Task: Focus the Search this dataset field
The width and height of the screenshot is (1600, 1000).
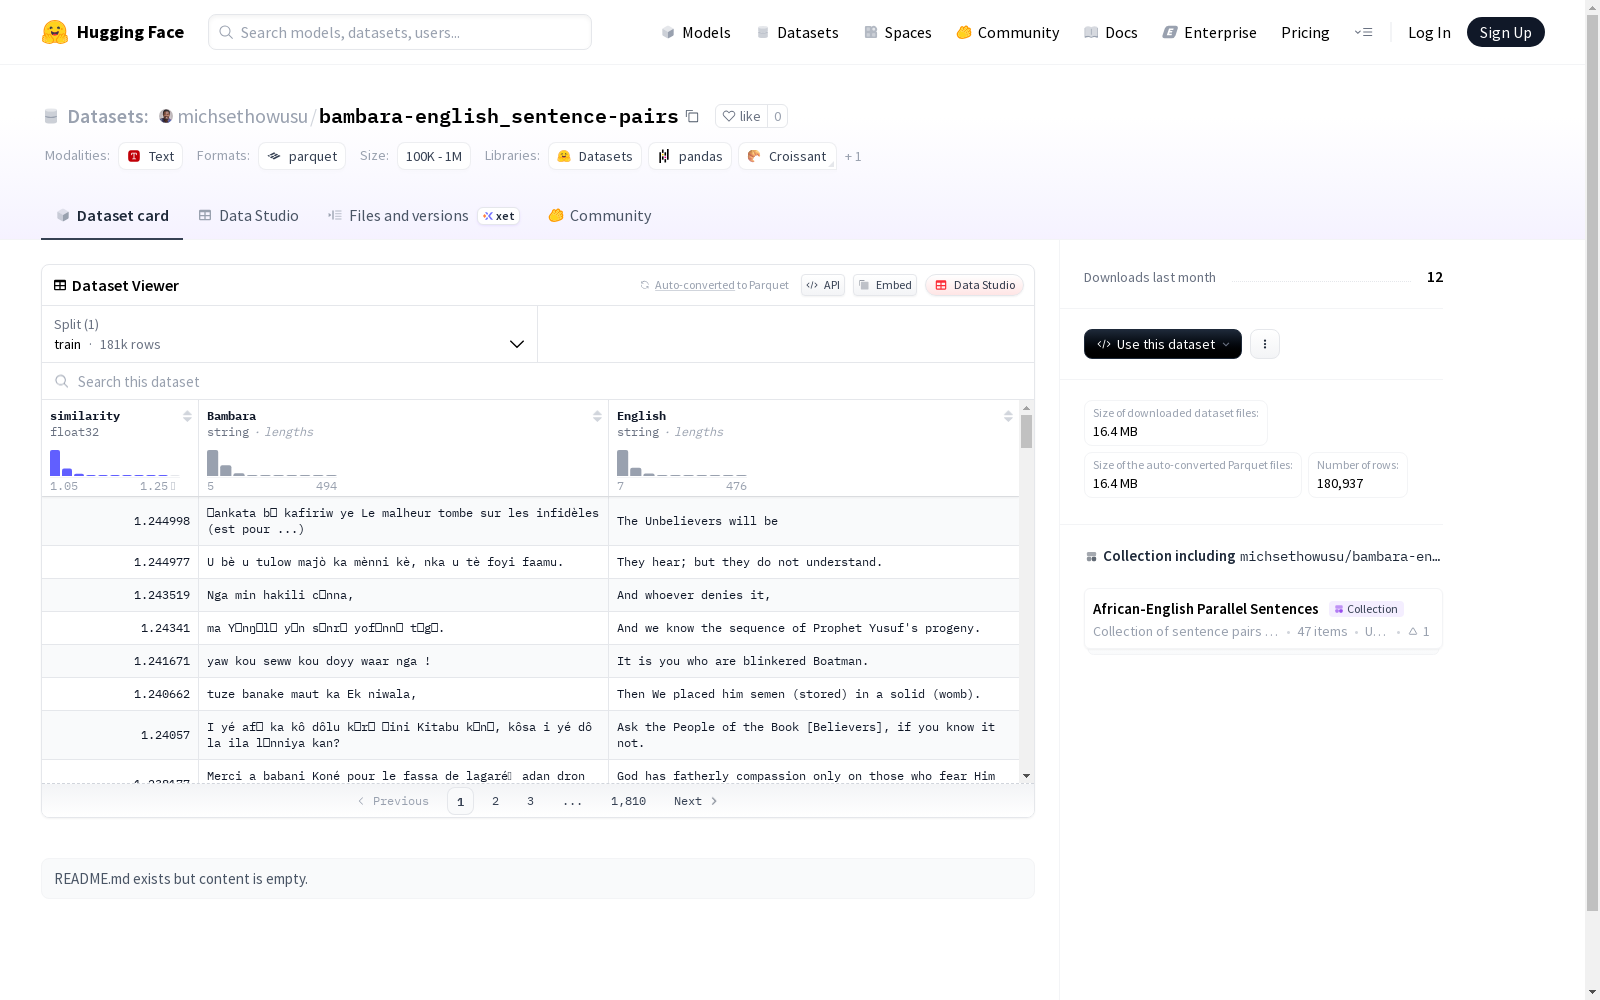Action: (x=538, y=381)
